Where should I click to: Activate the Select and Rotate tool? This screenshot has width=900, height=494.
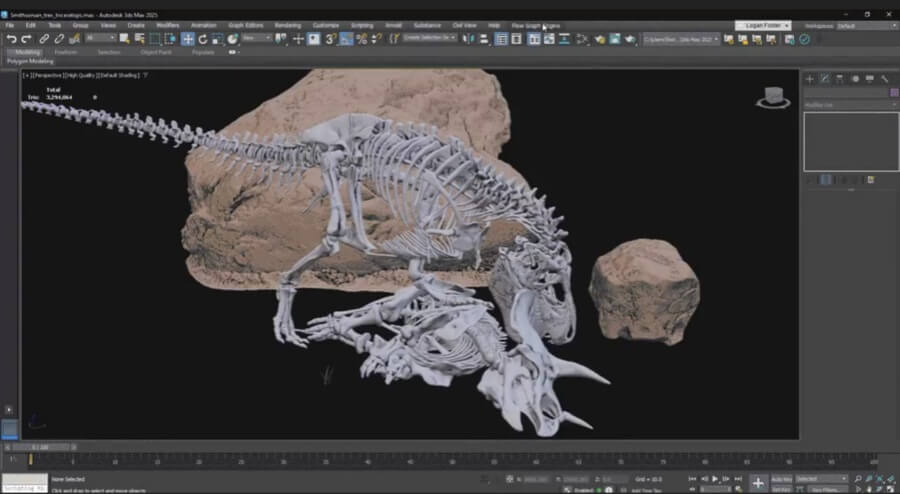coord(203,39)
